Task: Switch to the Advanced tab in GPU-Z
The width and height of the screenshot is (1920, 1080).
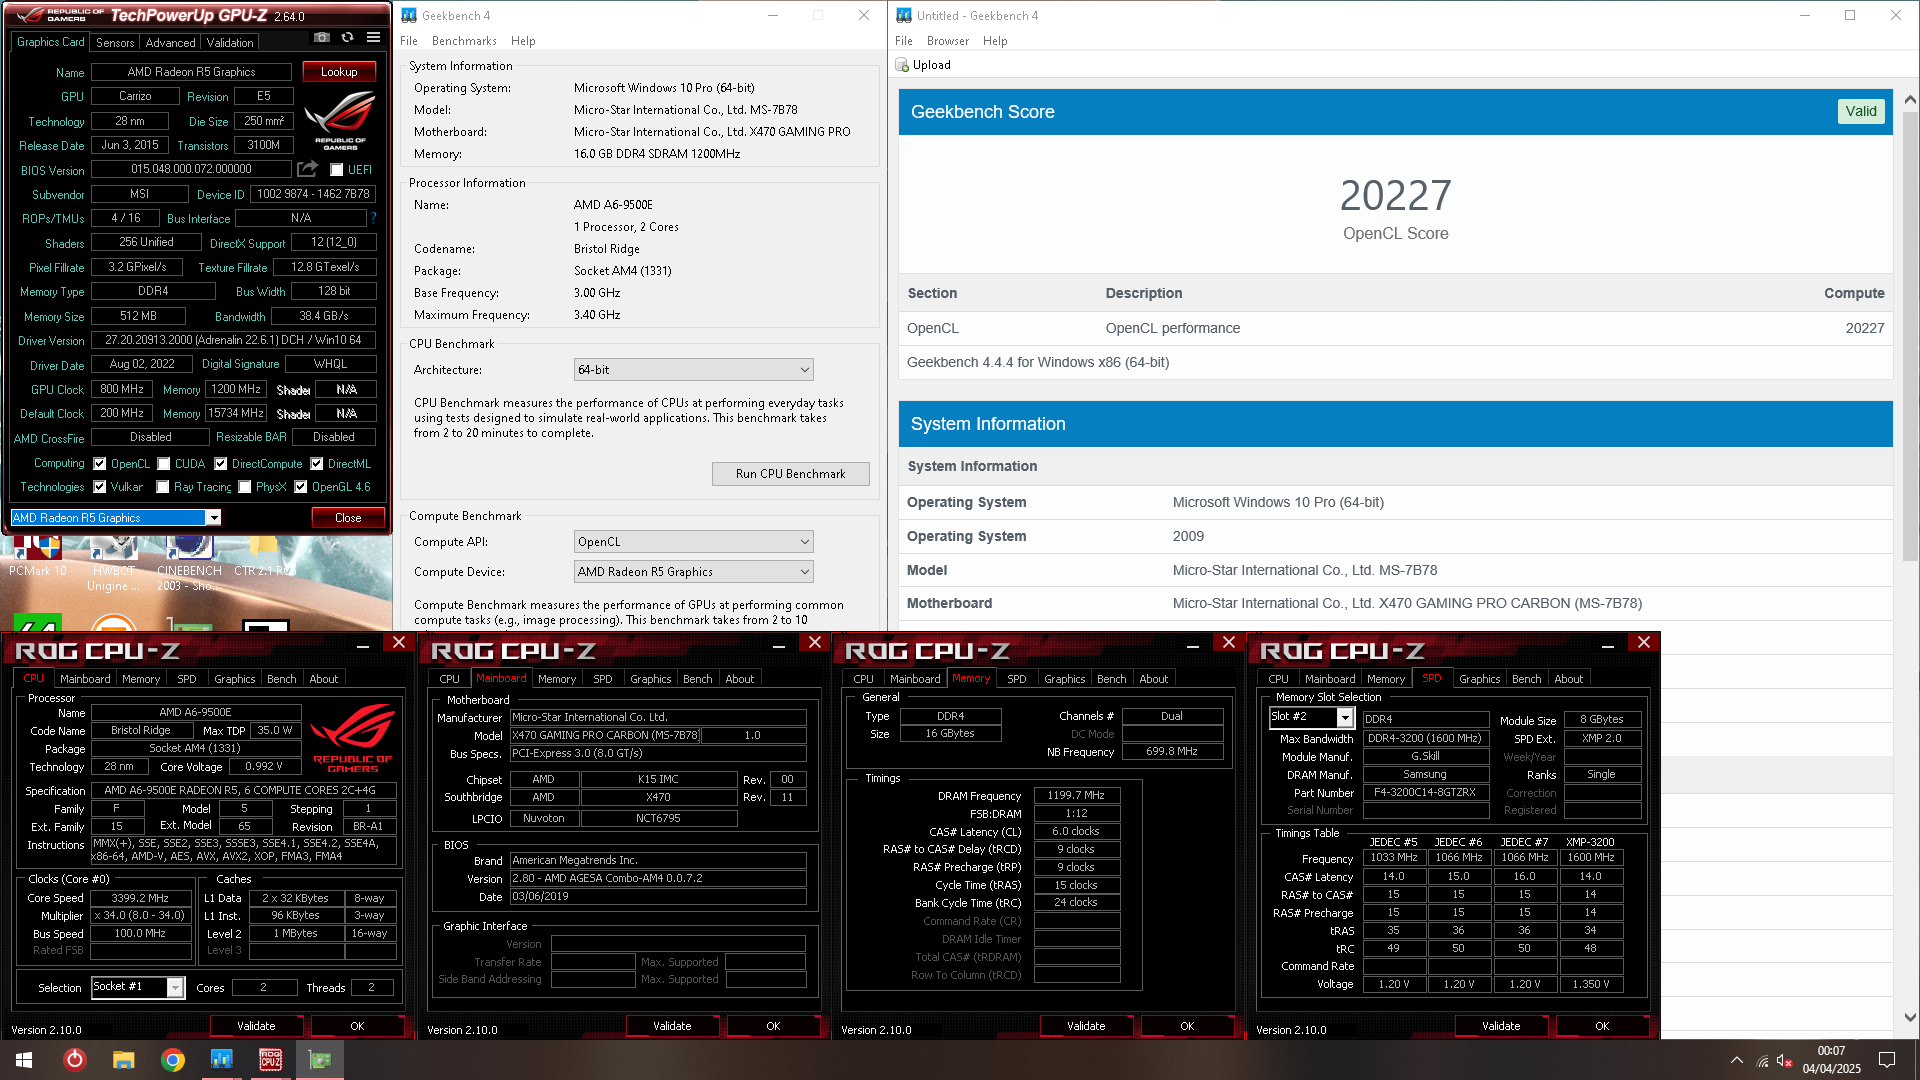Action: pos(170,42)
